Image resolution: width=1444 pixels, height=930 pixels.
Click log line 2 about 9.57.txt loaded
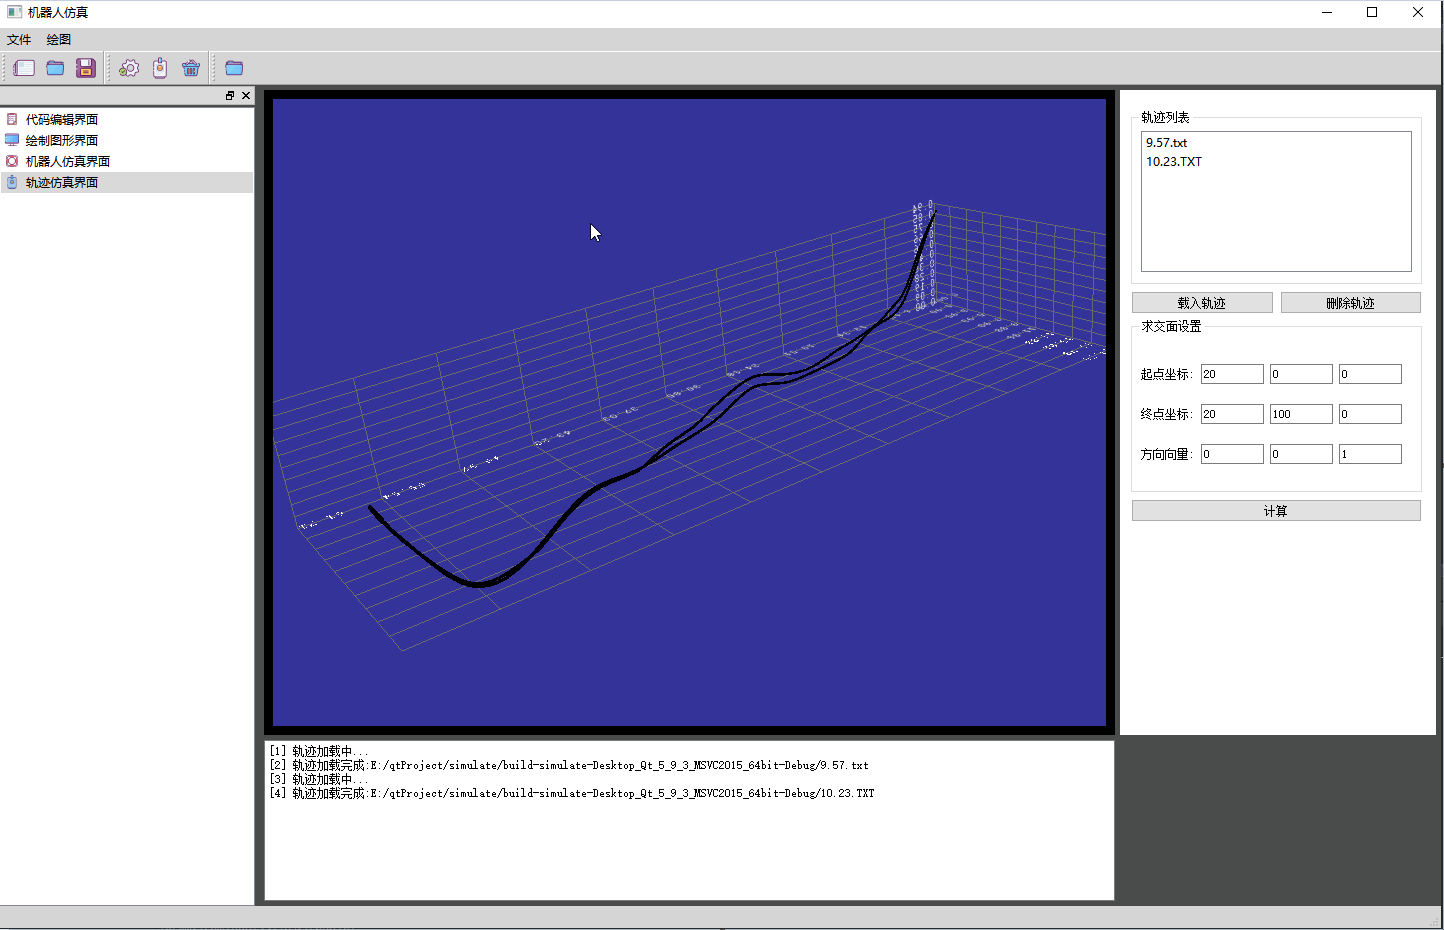tap(569, 765)
